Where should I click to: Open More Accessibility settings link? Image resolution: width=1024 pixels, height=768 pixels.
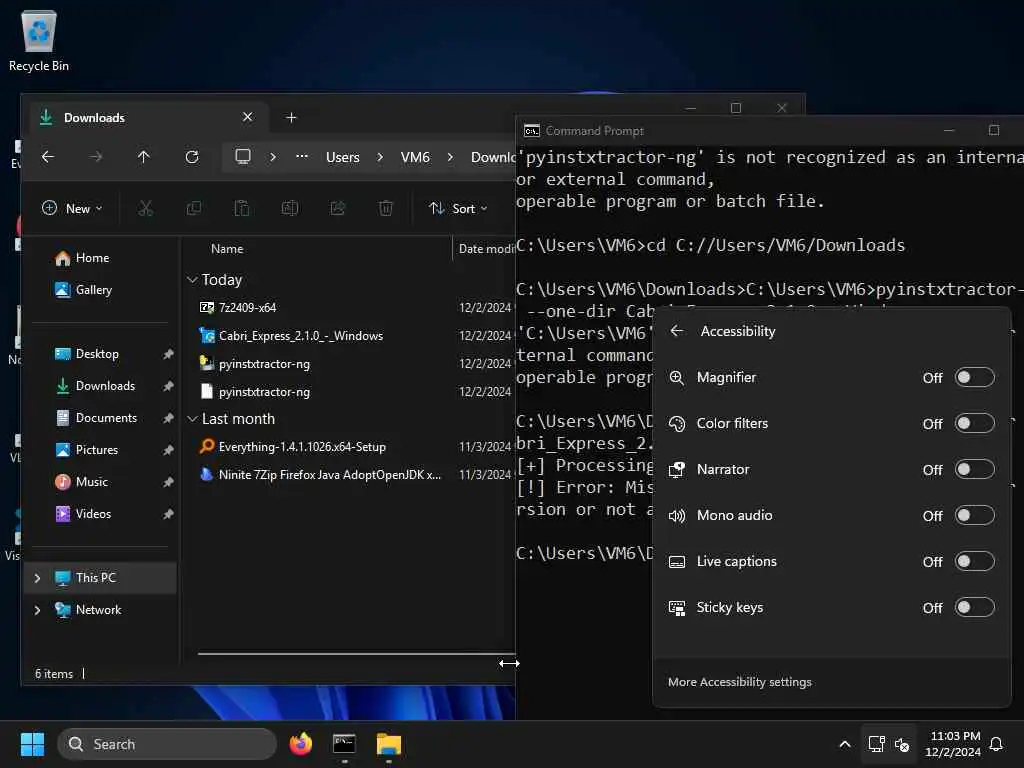[x=739, y=682]
